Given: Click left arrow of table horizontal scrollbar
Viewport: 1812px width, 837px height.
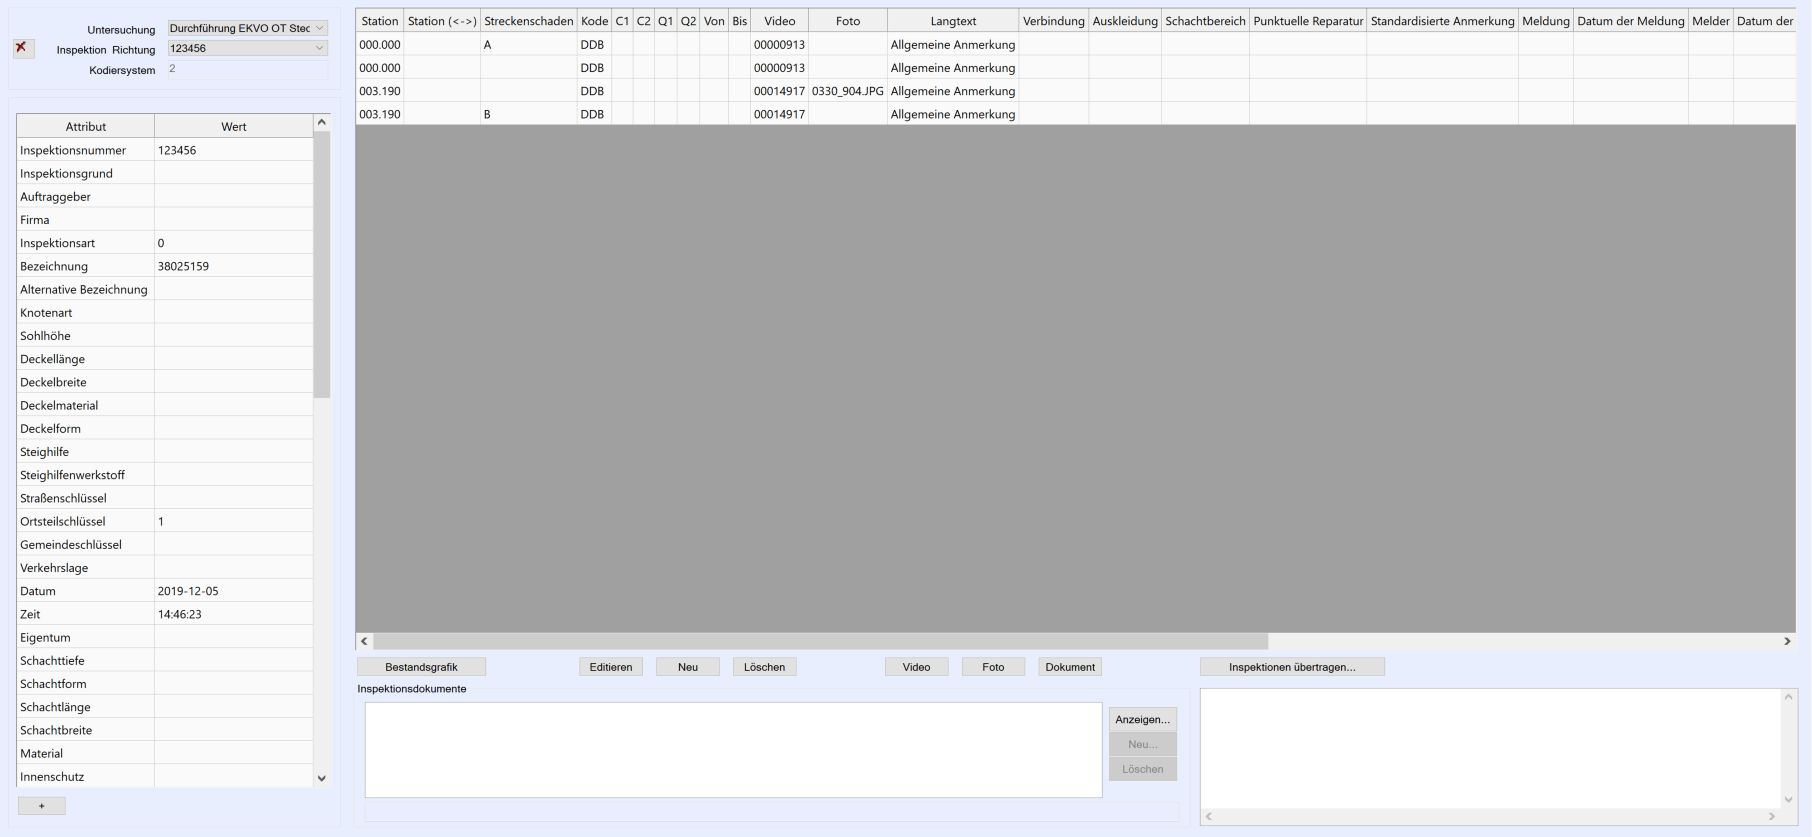Looking at the screenshot, I should [364, 641].
